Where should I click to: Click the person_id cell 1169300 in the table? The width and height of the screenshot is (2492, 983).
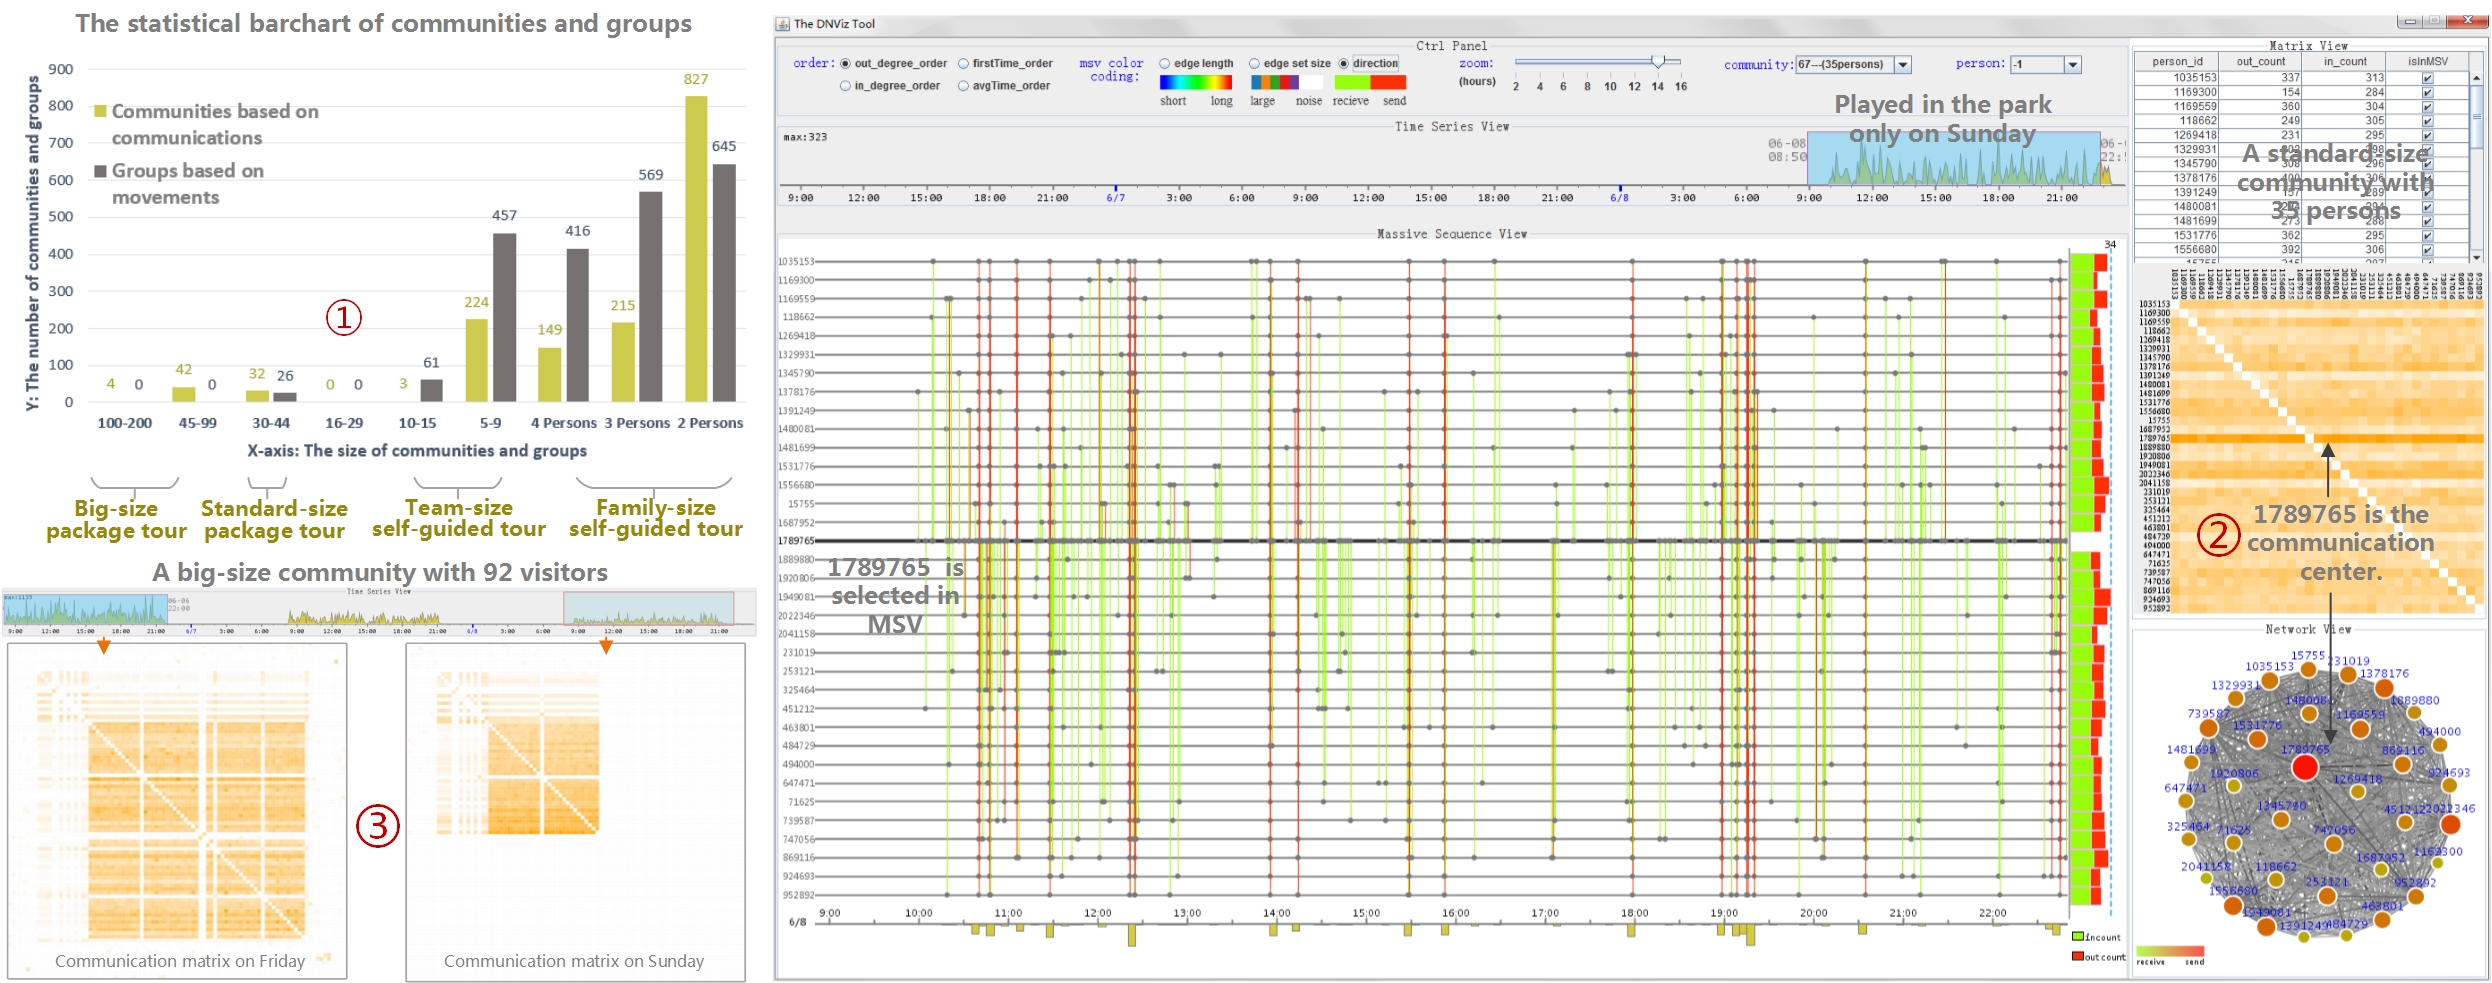(2177, 92)
